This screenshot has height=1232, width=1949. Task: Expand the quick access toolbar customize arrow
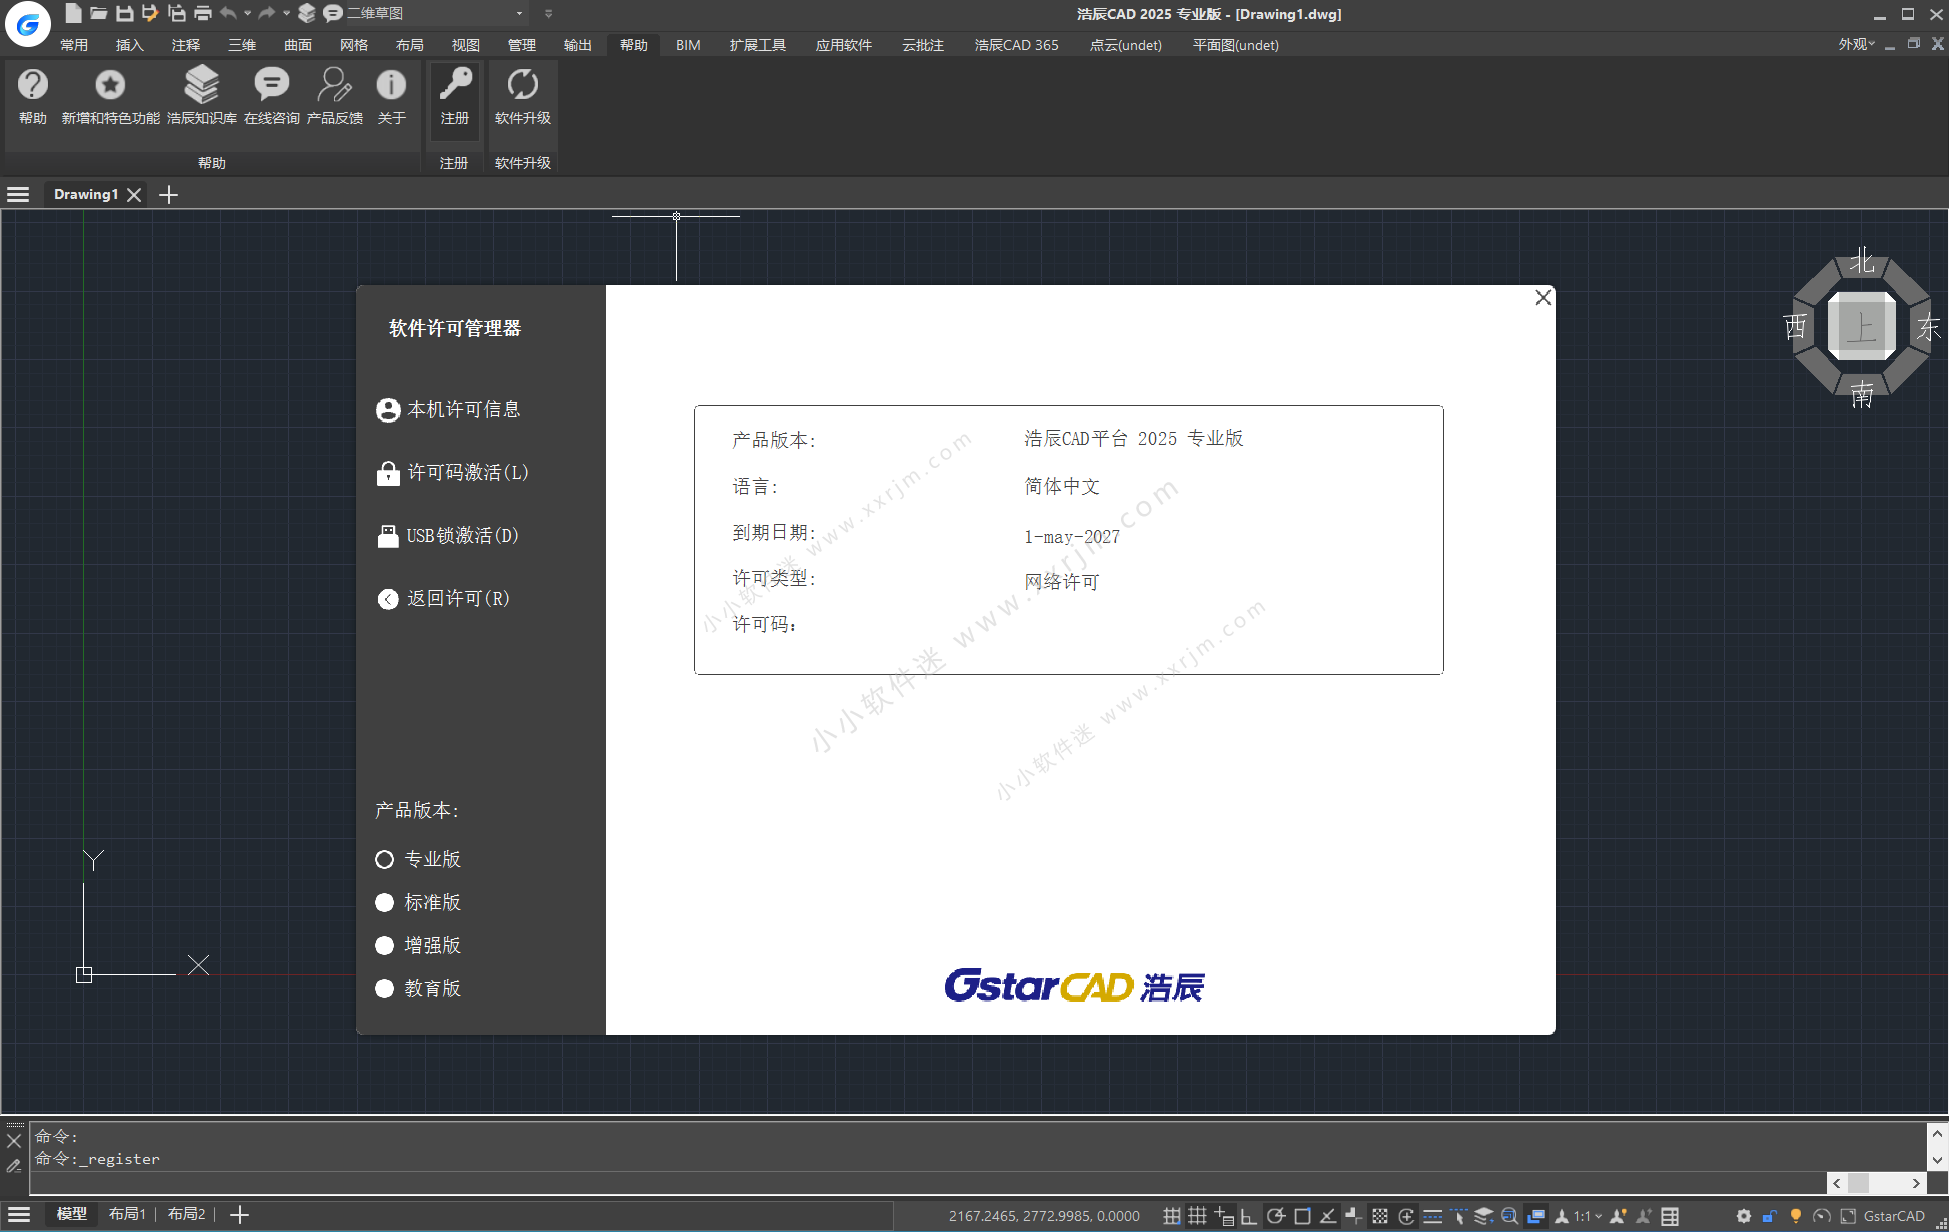coord(548,13)
